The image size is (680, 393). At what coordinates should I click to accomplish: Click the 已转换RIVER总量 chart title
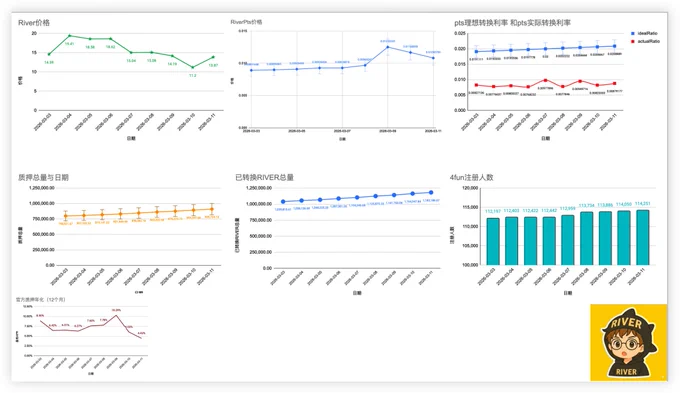pos(265,177)
